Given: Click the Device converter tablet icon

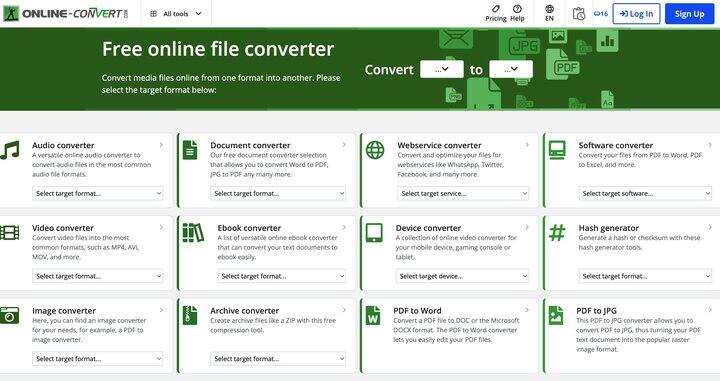Looking at the screenshot, I should [x=374, y=233].
